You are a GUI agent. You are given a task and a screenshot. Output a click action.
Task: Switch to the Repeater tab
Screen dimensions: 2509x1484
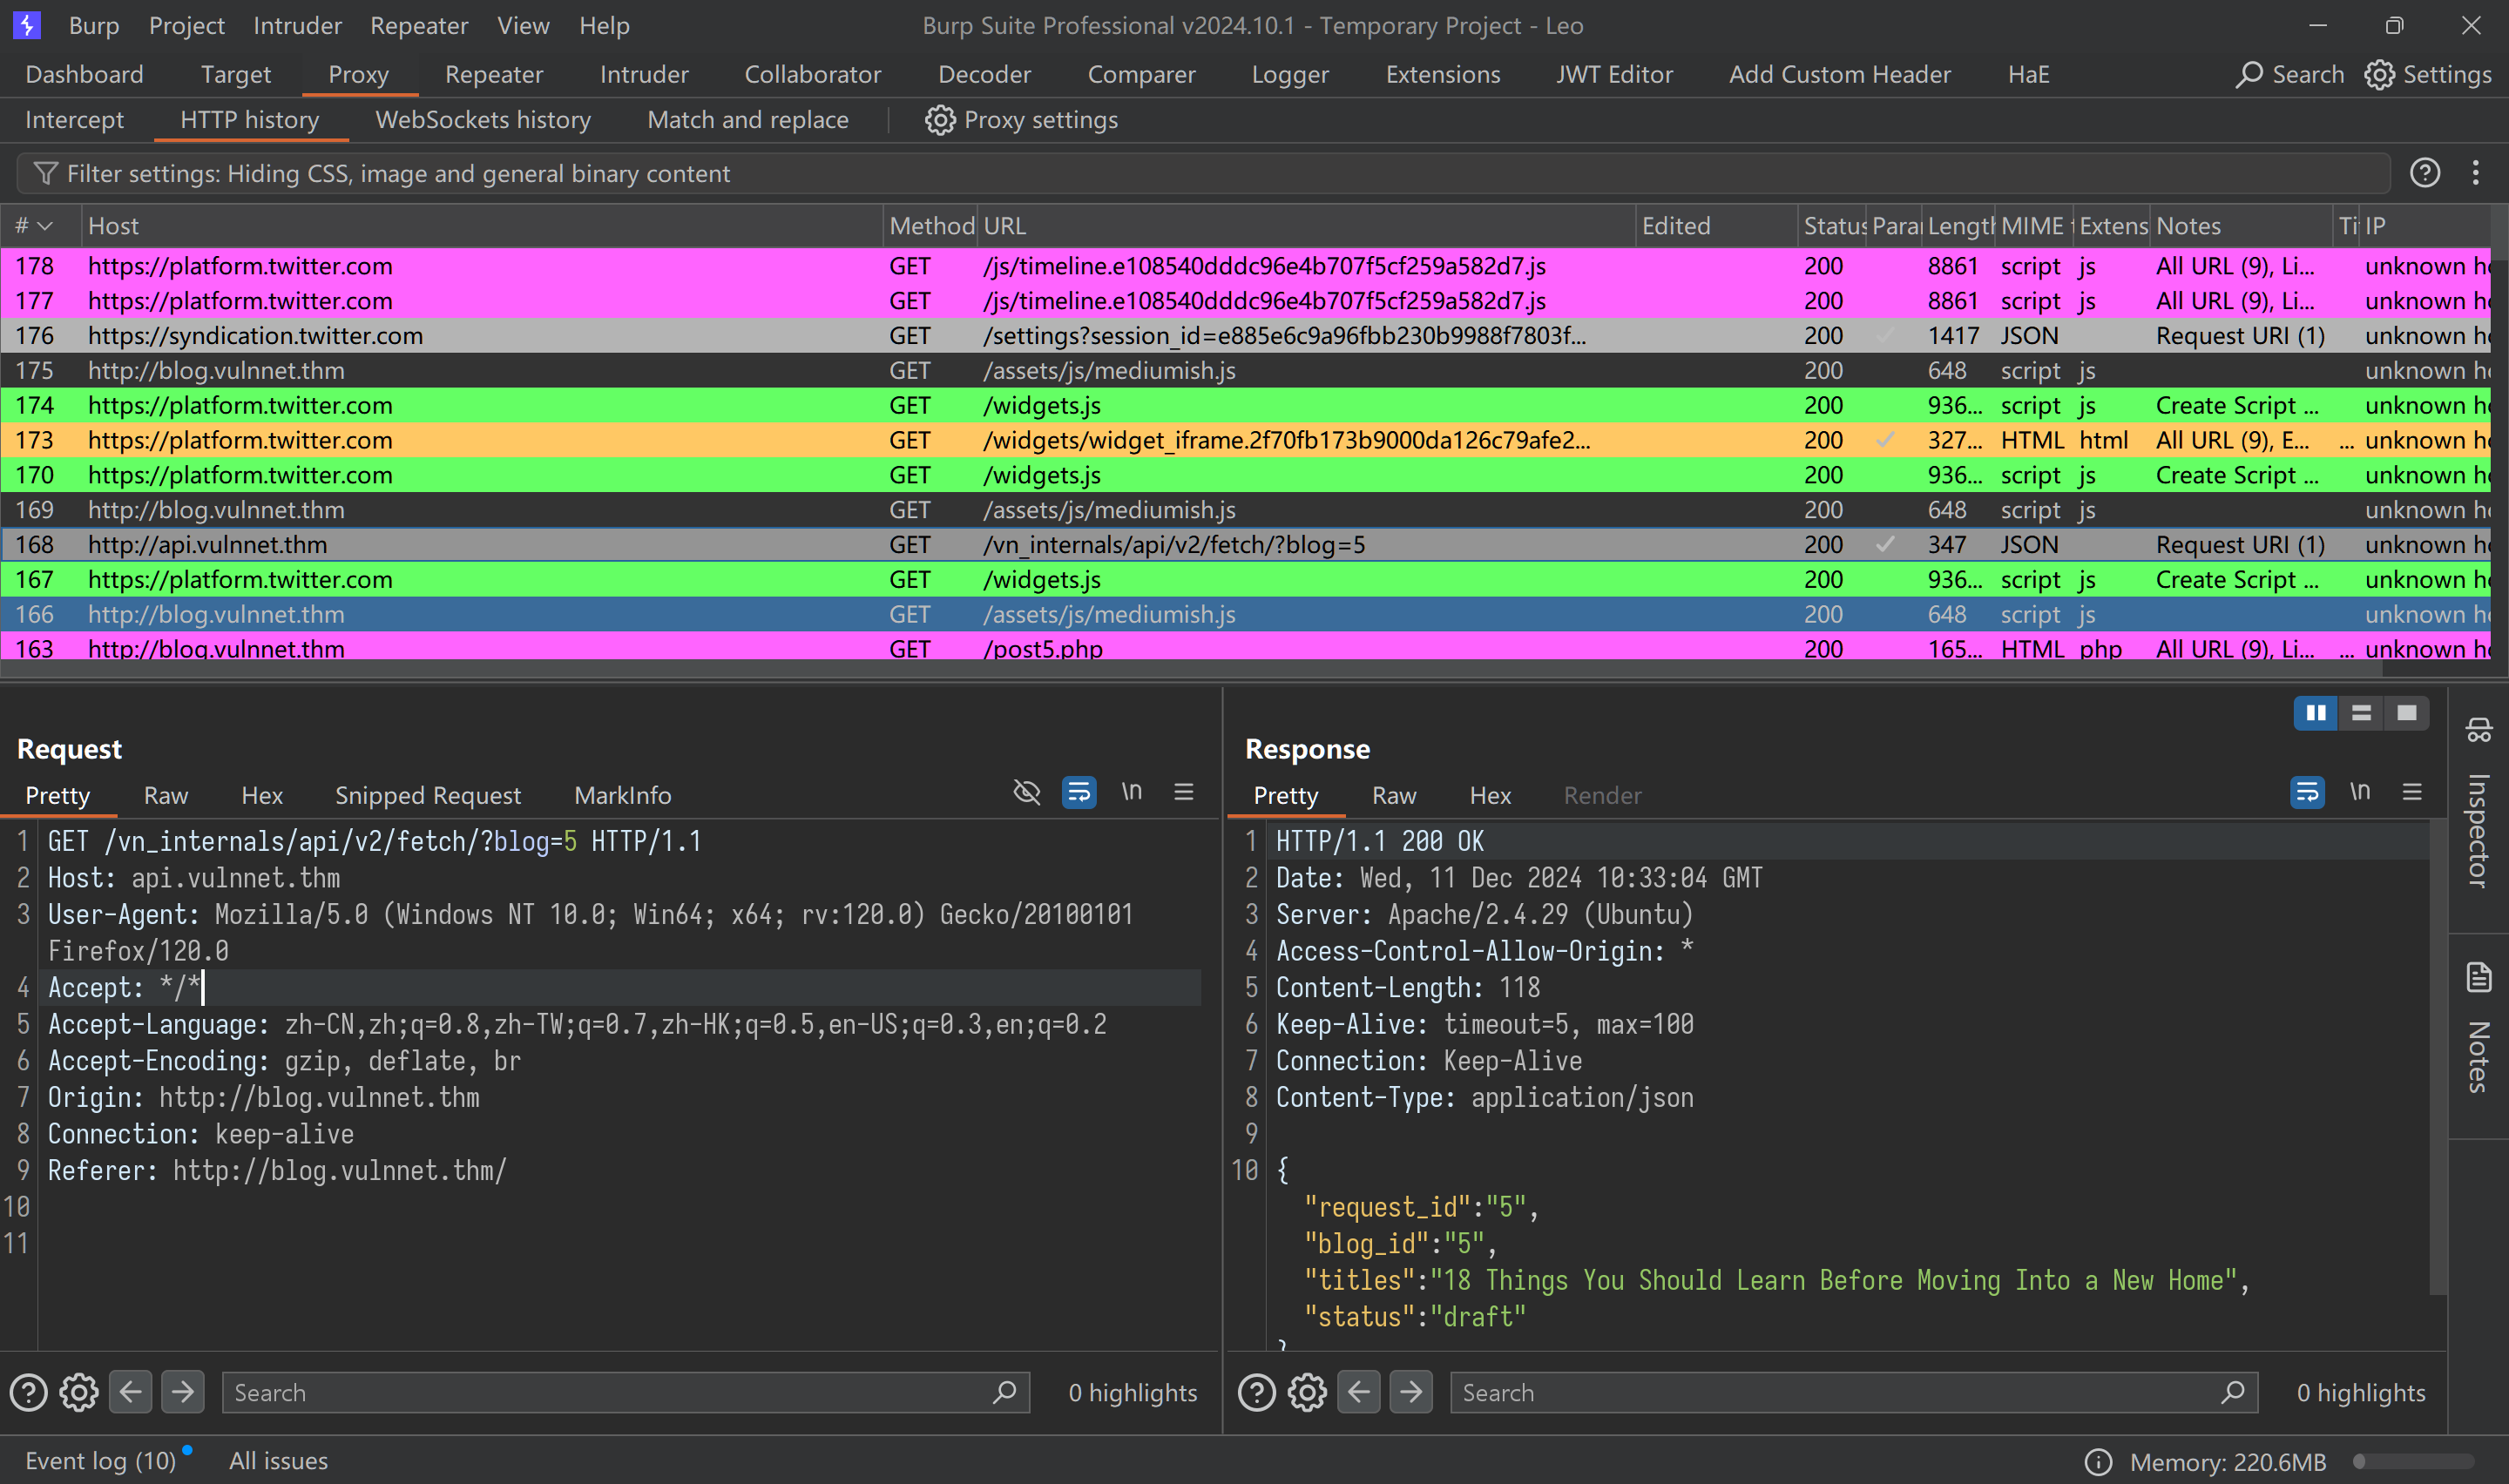[x=494, y=75]
